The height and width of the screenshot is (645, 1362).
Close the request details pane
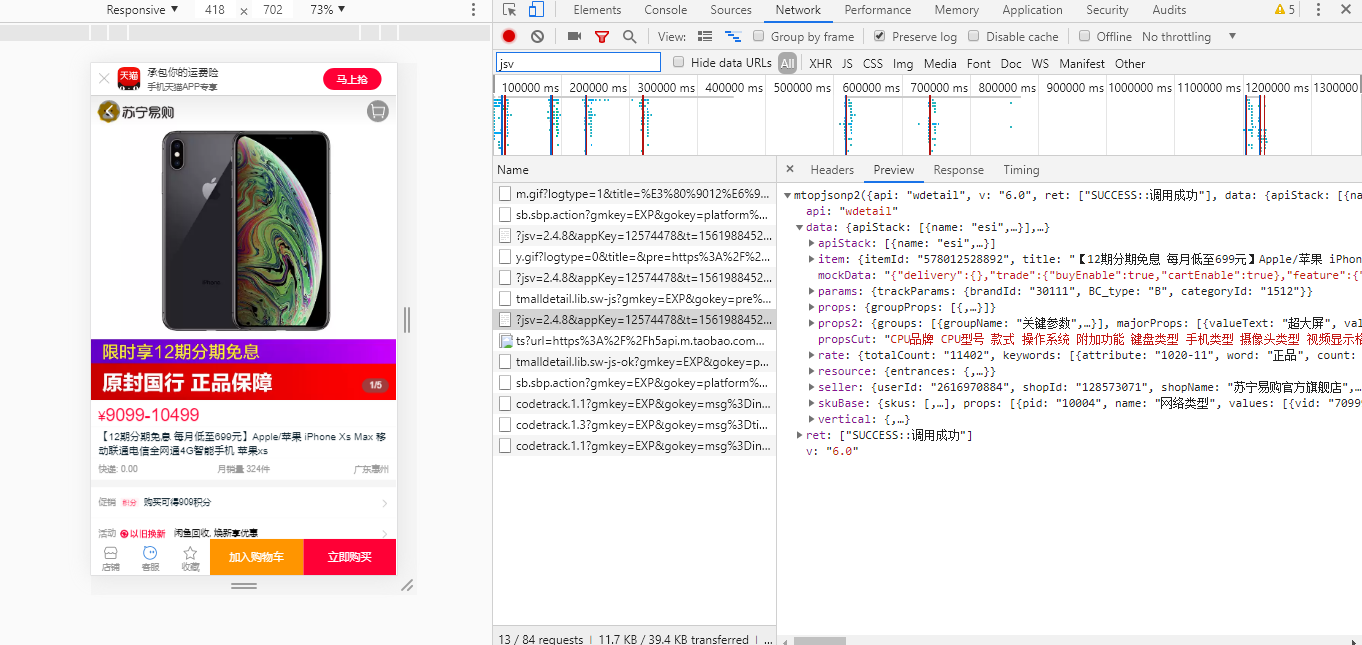tap(790, 169)
